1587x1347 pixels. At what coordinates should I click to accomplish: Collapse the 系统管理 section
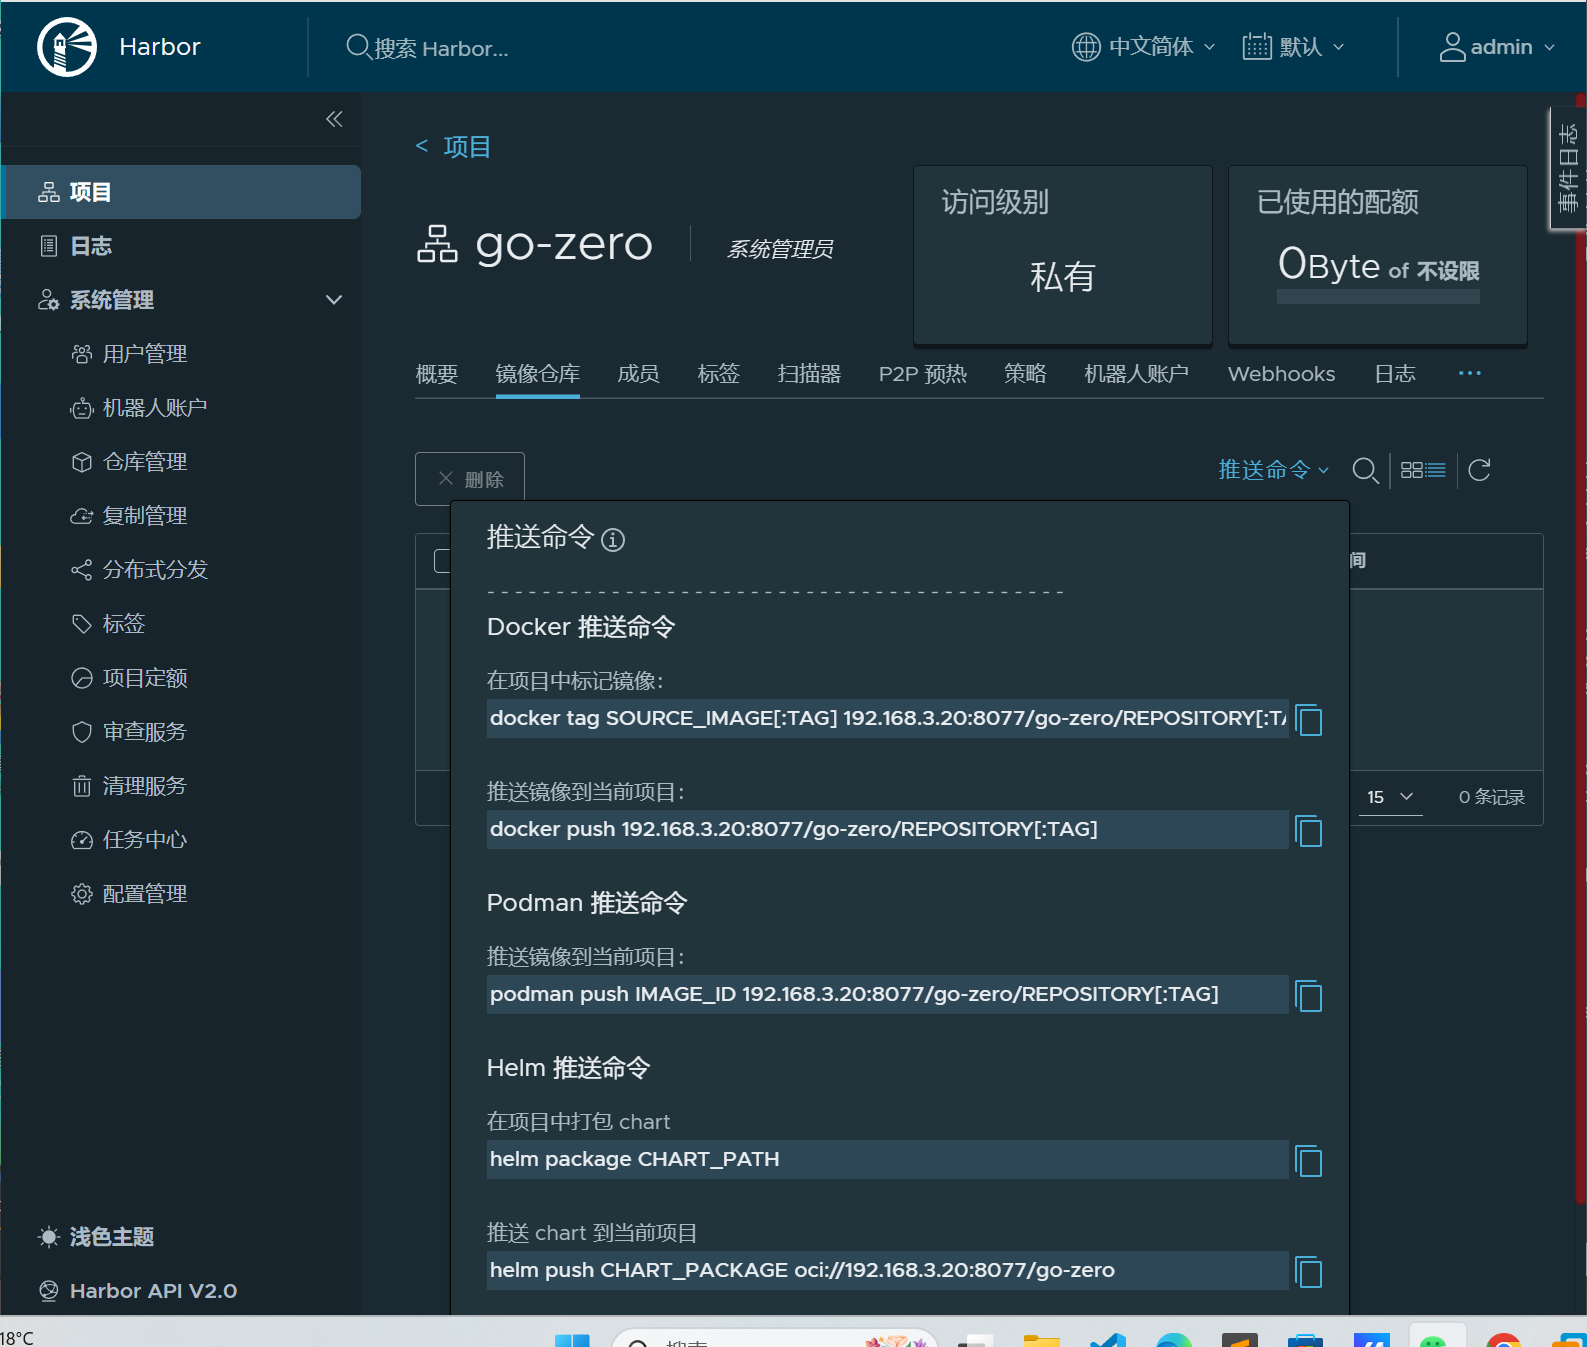[334, 300]
